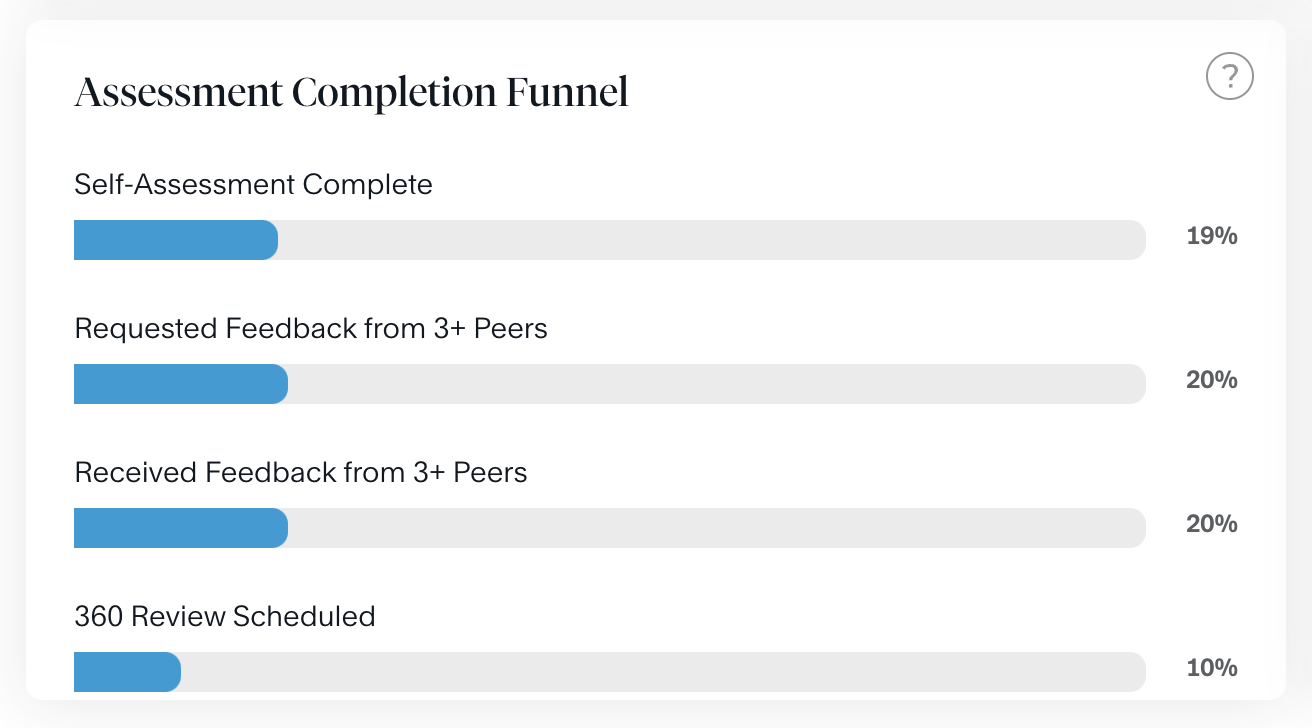Screen dimensions: 1312x728
Task: Click gray unfilled track of Requested Feedback bar
Action: 715,384
